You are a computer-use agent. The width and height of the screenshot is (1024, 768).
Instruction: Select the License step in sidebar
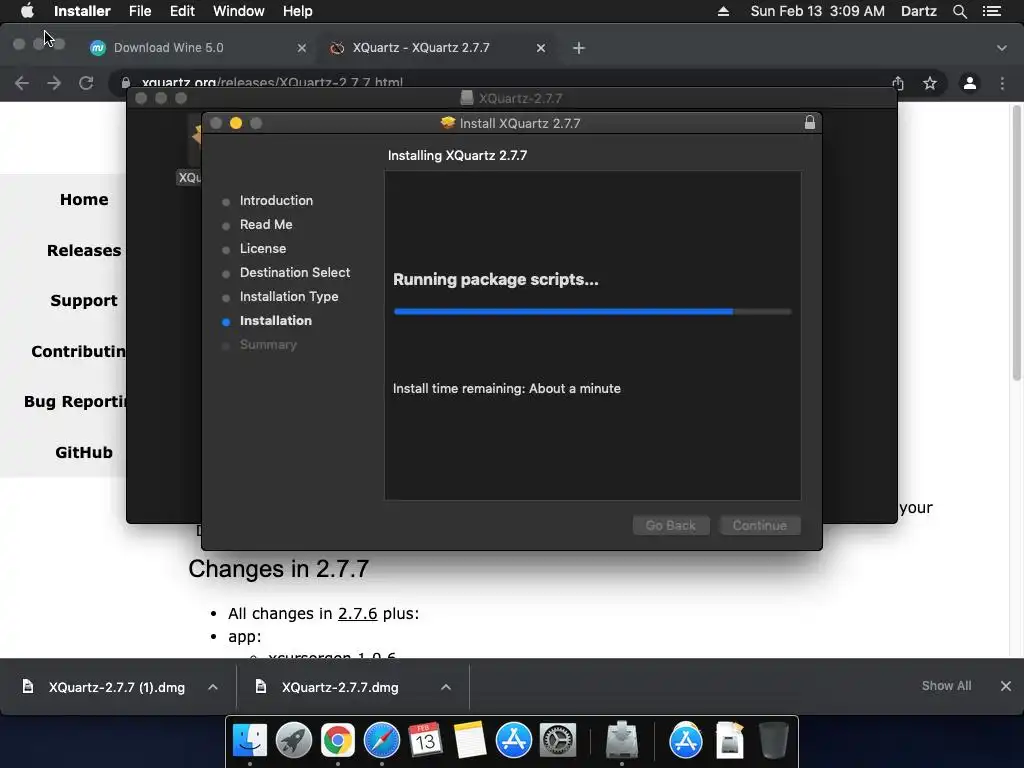pos(263,249)
